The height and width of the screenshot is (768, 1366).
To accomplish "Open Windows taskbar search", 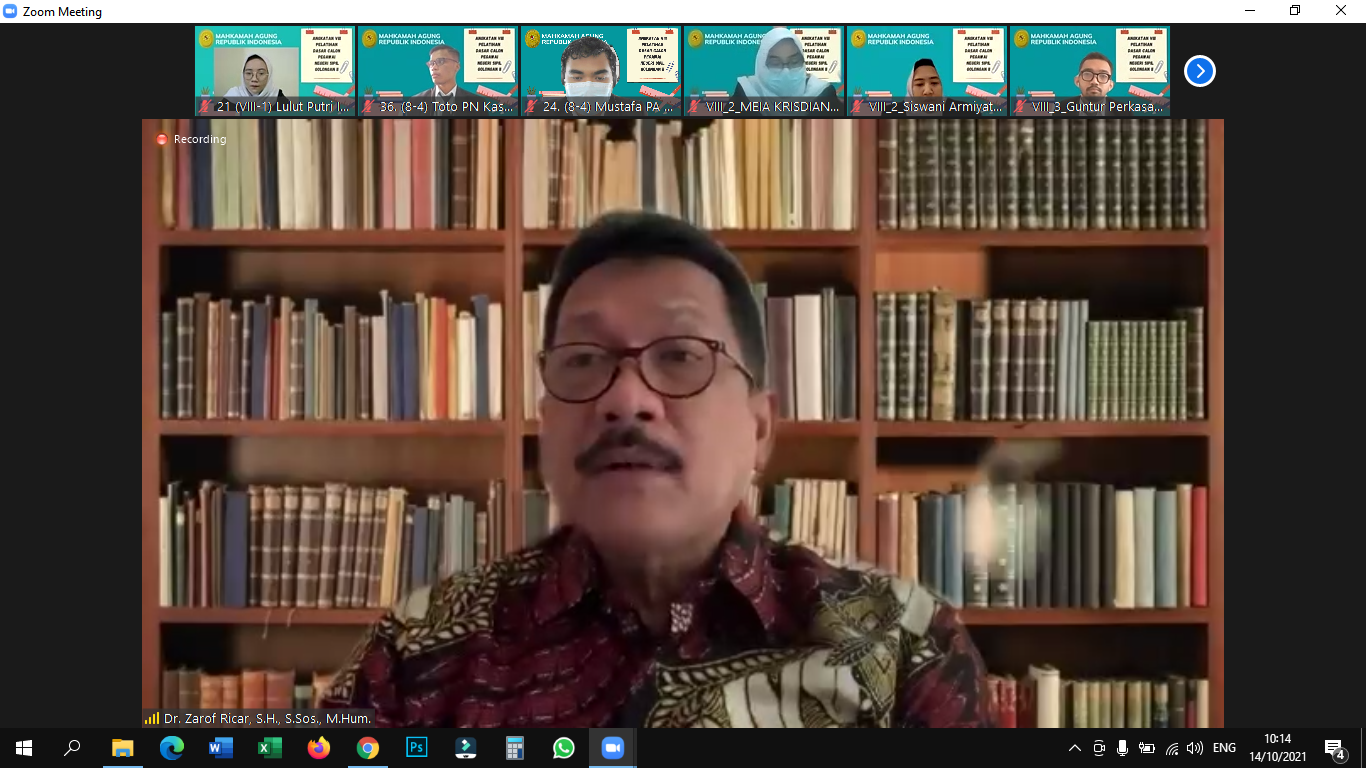I will 72,748.
